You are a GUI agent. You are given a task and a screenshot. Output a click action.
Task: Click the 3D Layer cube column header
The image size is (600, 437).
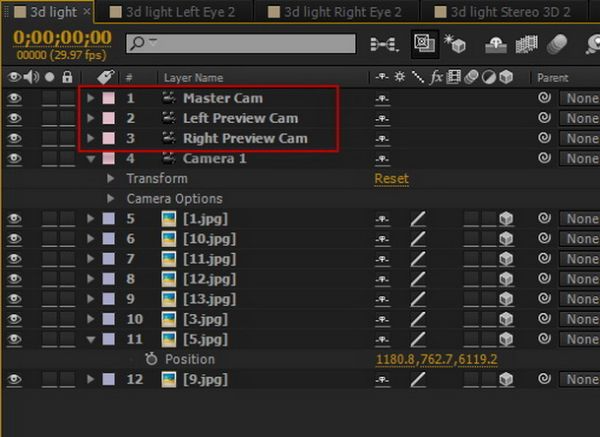506,77
